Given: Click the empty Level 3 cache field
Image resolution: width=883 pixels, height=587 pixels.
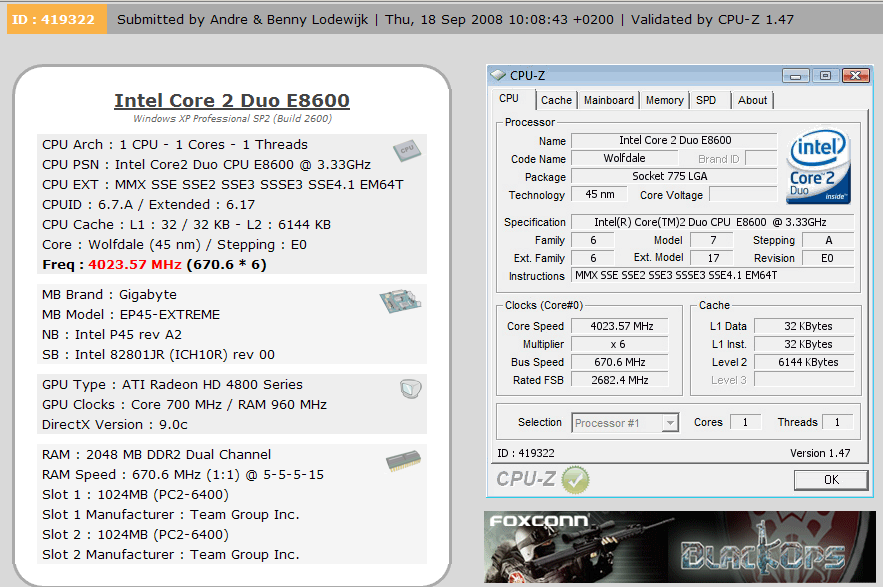Looking at the screenshot, I should [805, 380].
